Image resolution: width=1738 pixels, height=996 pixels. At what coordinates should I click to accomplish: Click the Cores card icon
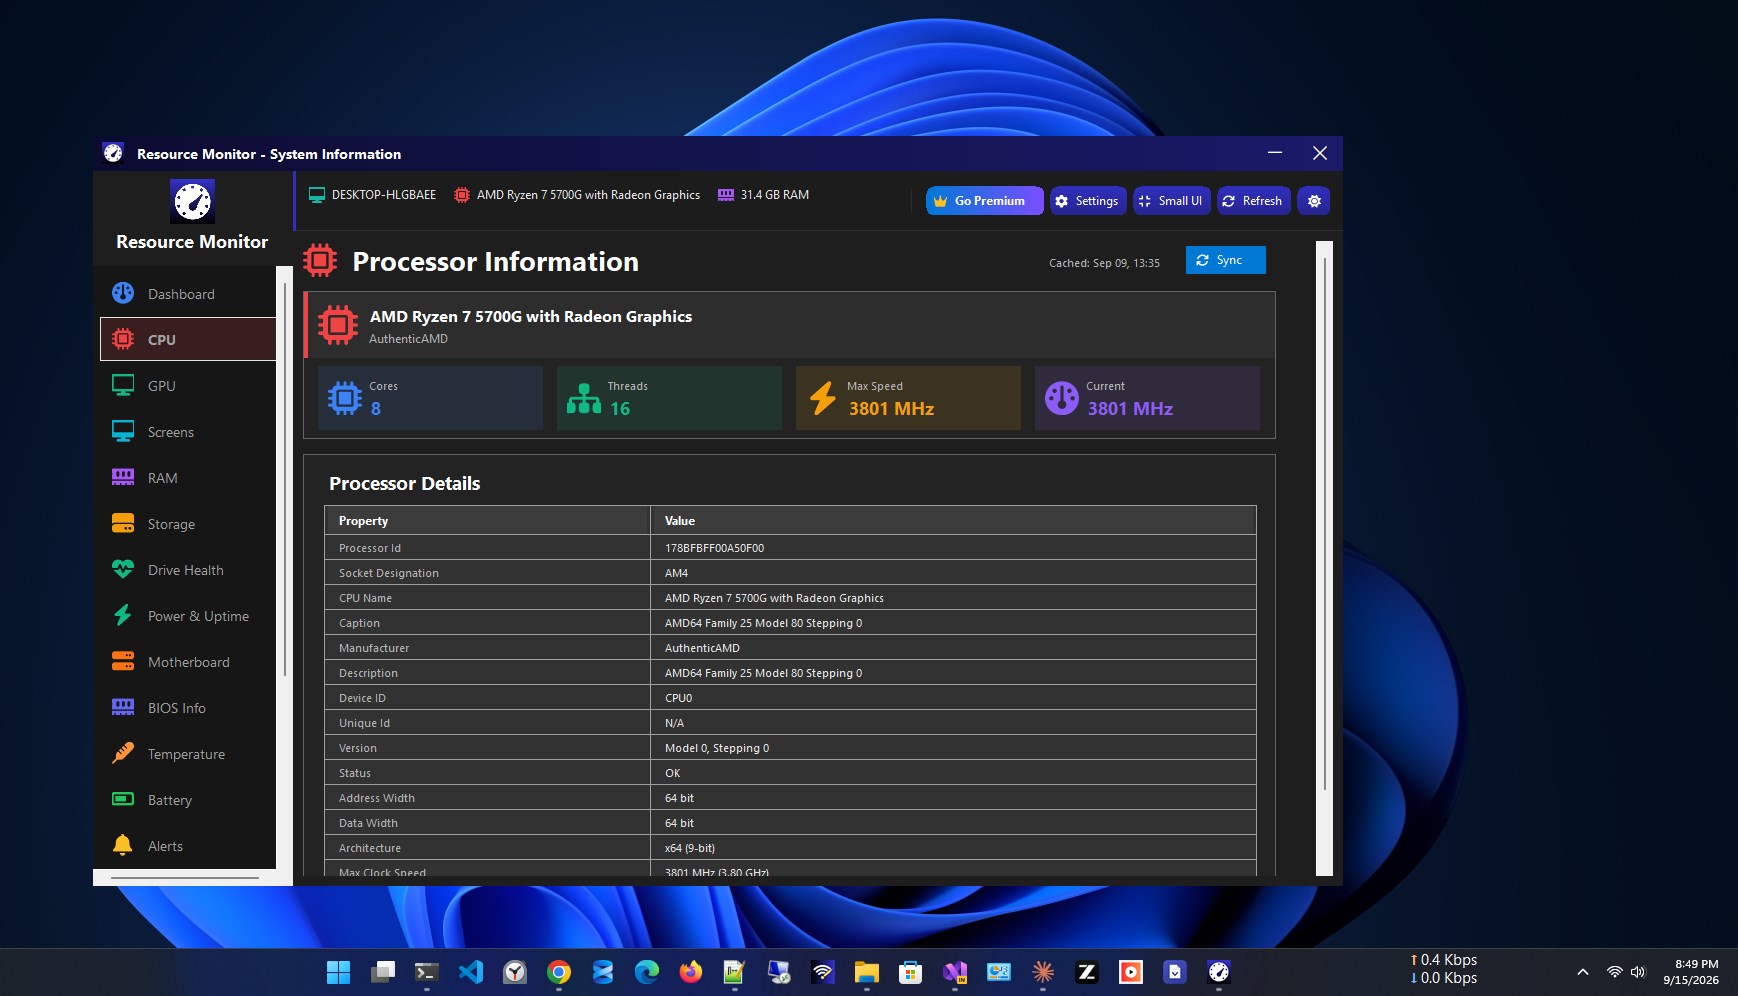pos(345,398)
